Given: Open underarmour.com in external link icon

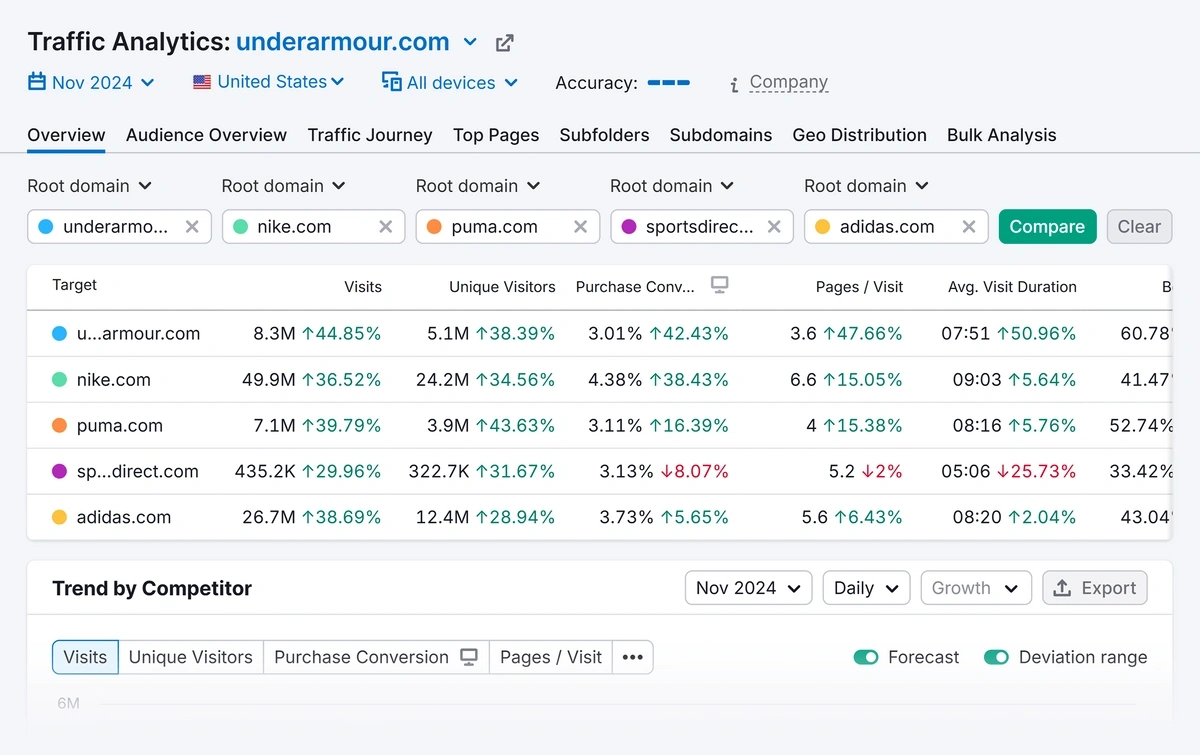Looking at the screenshot, I should pyautogui.click(x=505, y=43).
